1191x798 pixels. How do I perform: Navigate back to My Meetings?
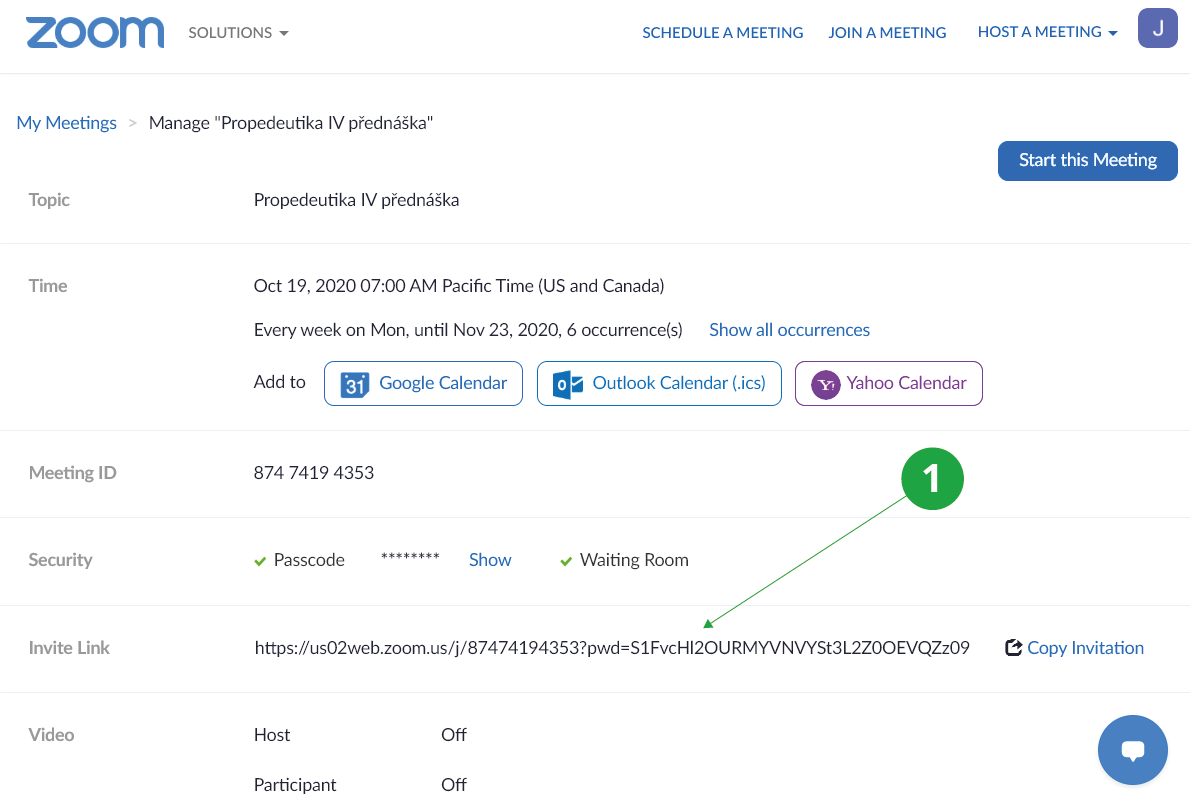point(67,123)
